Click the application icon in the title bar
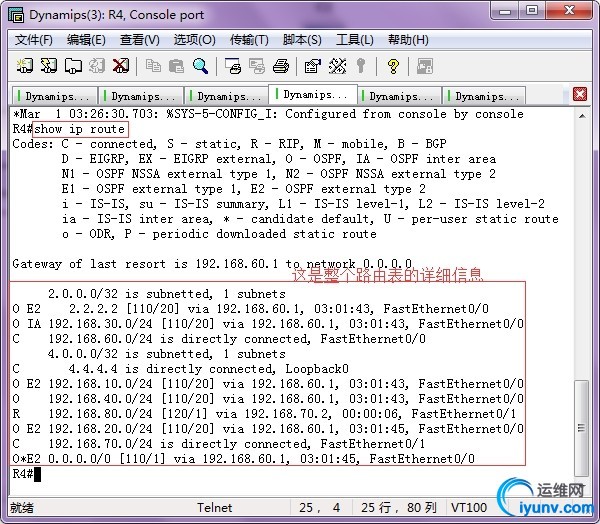Viewport: 600px width, 524px height. (x=16, y=15)
